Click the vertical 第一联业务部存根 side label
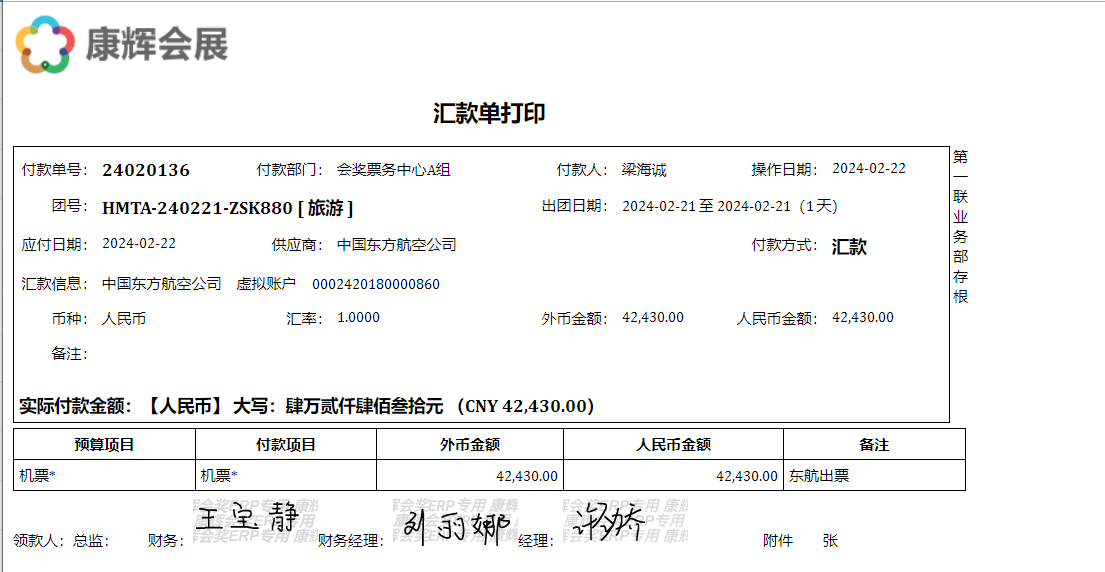This screenshot has width=1105, height=572. [960, 227]
